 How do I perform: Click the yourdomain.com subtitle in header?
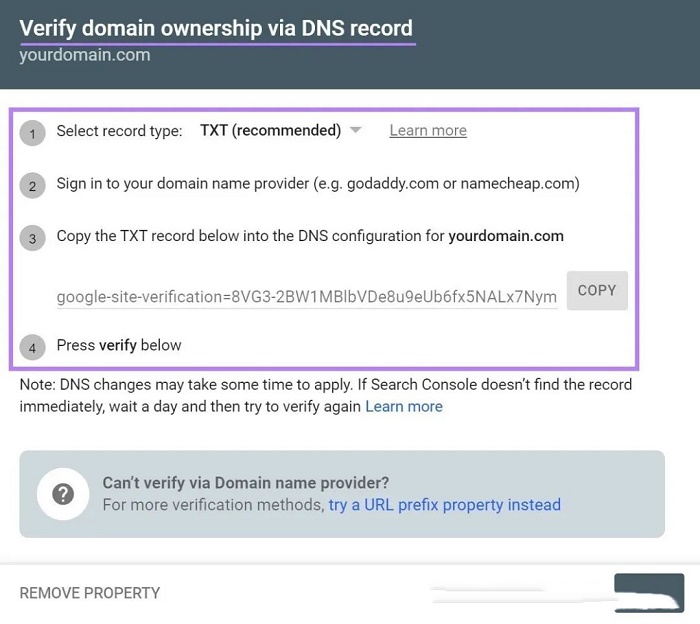(x=85, y=55)
